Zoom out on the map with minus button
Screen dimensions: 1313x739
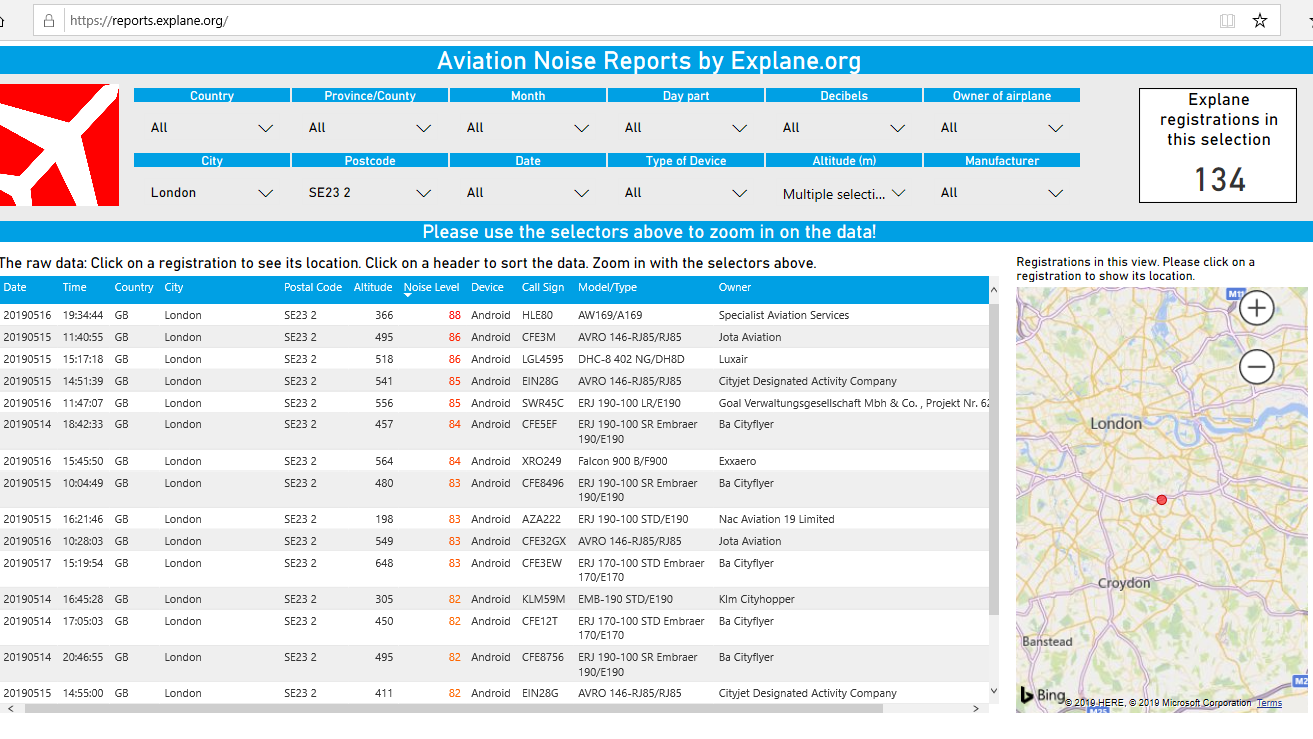point(1256,367)
